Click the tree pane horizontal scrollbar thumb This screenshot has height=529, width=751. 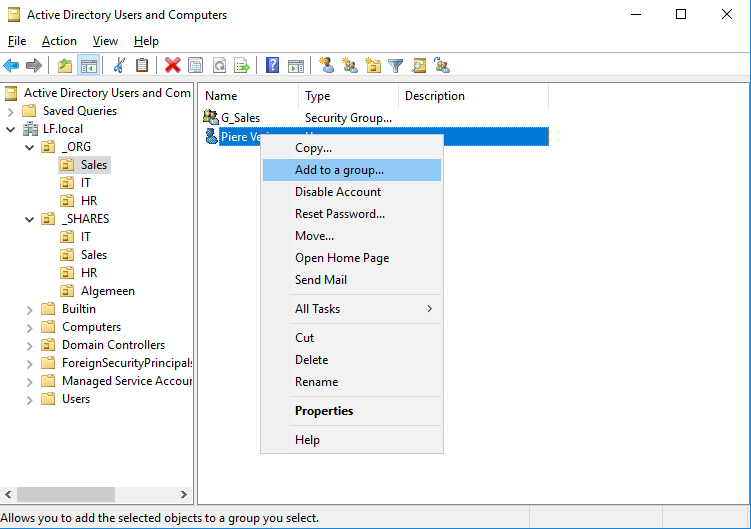tap(66, 494)
